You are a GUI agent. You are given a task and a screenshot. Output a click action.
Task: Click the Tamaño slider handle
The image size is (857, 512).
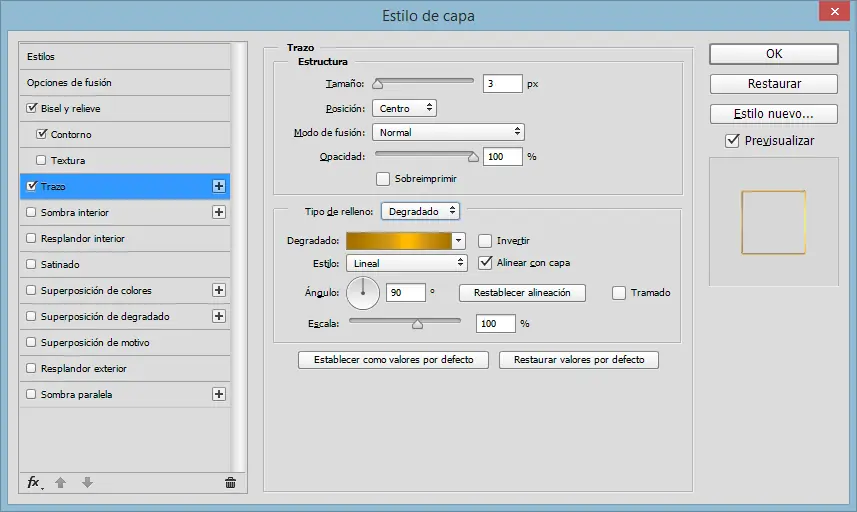(378, 84)
